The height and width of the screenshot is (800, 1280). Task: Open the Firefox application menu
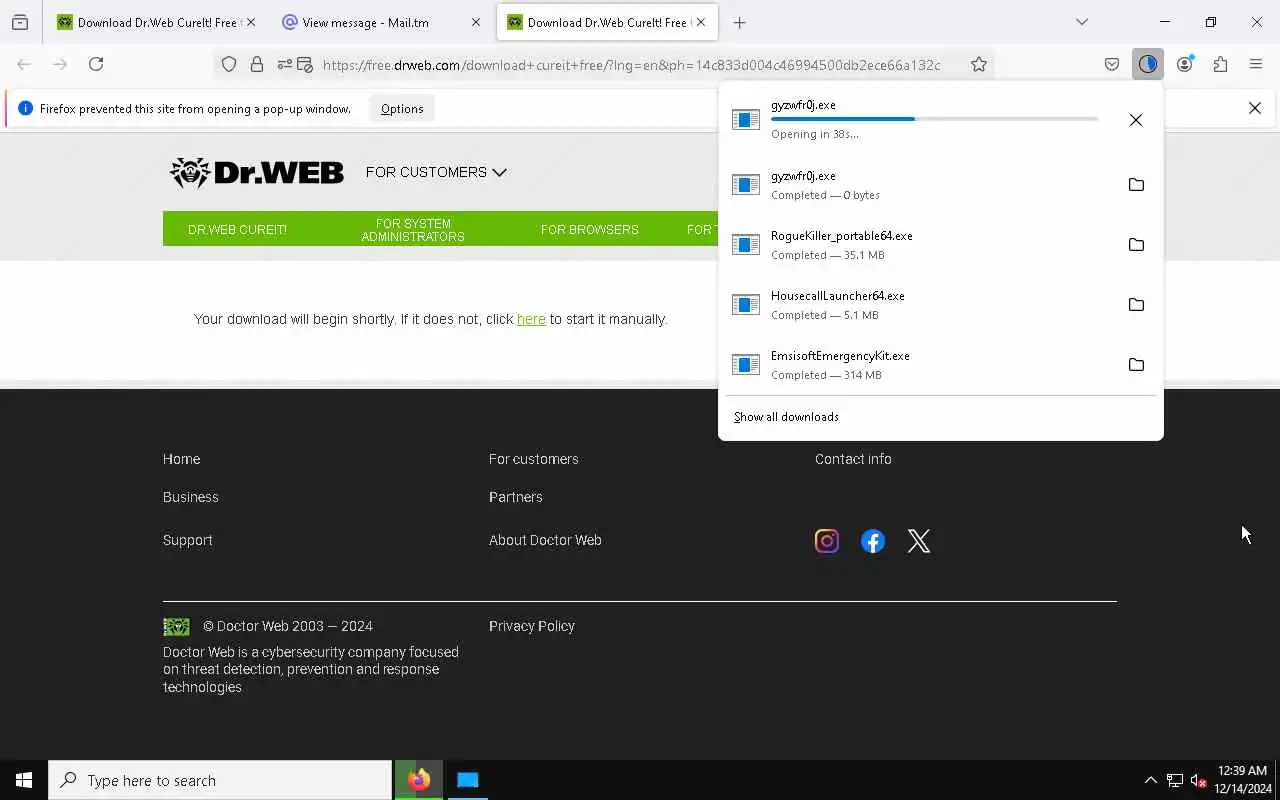click(x=1256, y=64)
